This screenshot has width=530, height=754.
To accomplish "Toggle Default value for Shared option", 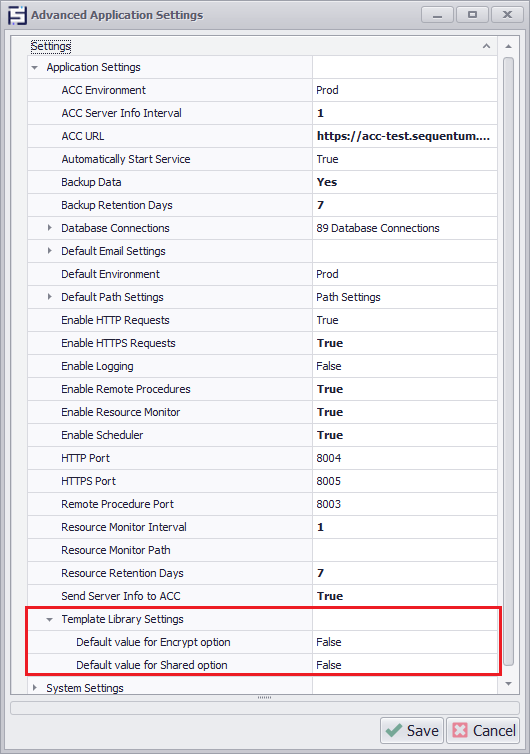I will point(404,665).
